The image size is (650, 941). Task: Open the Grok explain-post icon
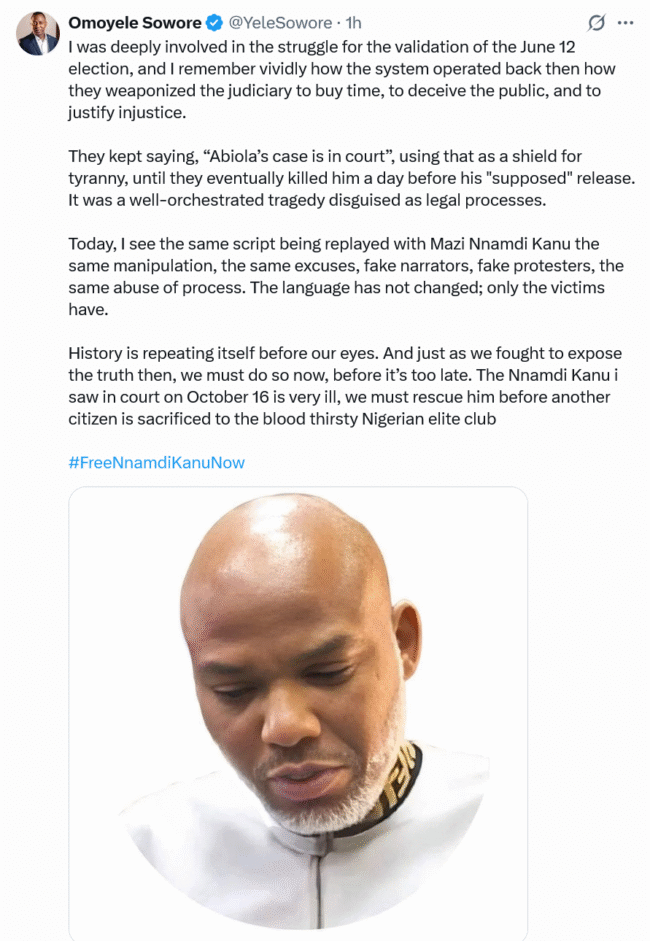(596, 23)
